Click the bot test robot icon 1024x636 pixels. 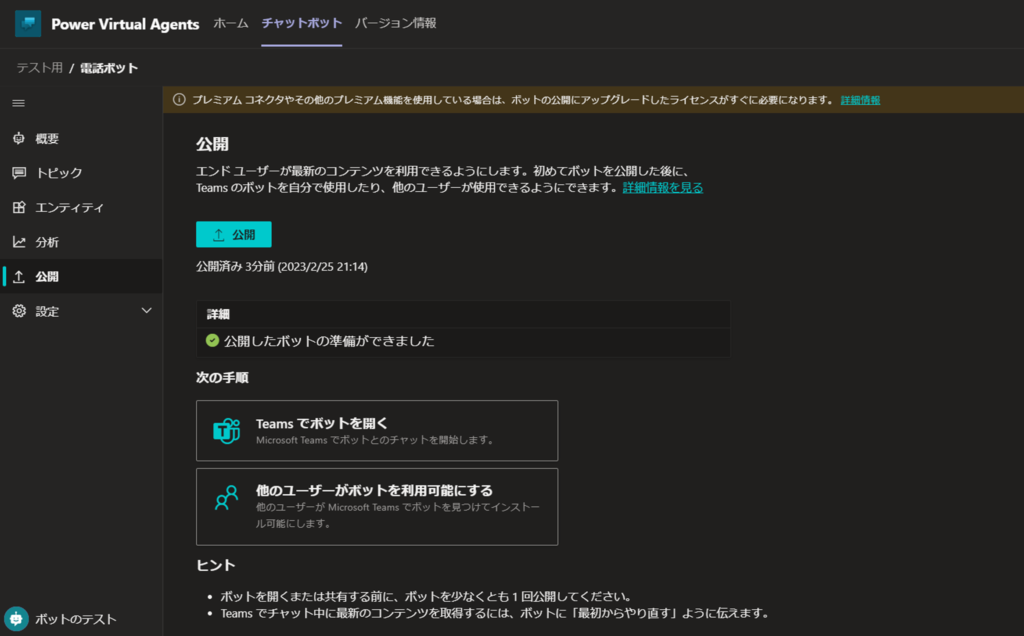16,618
